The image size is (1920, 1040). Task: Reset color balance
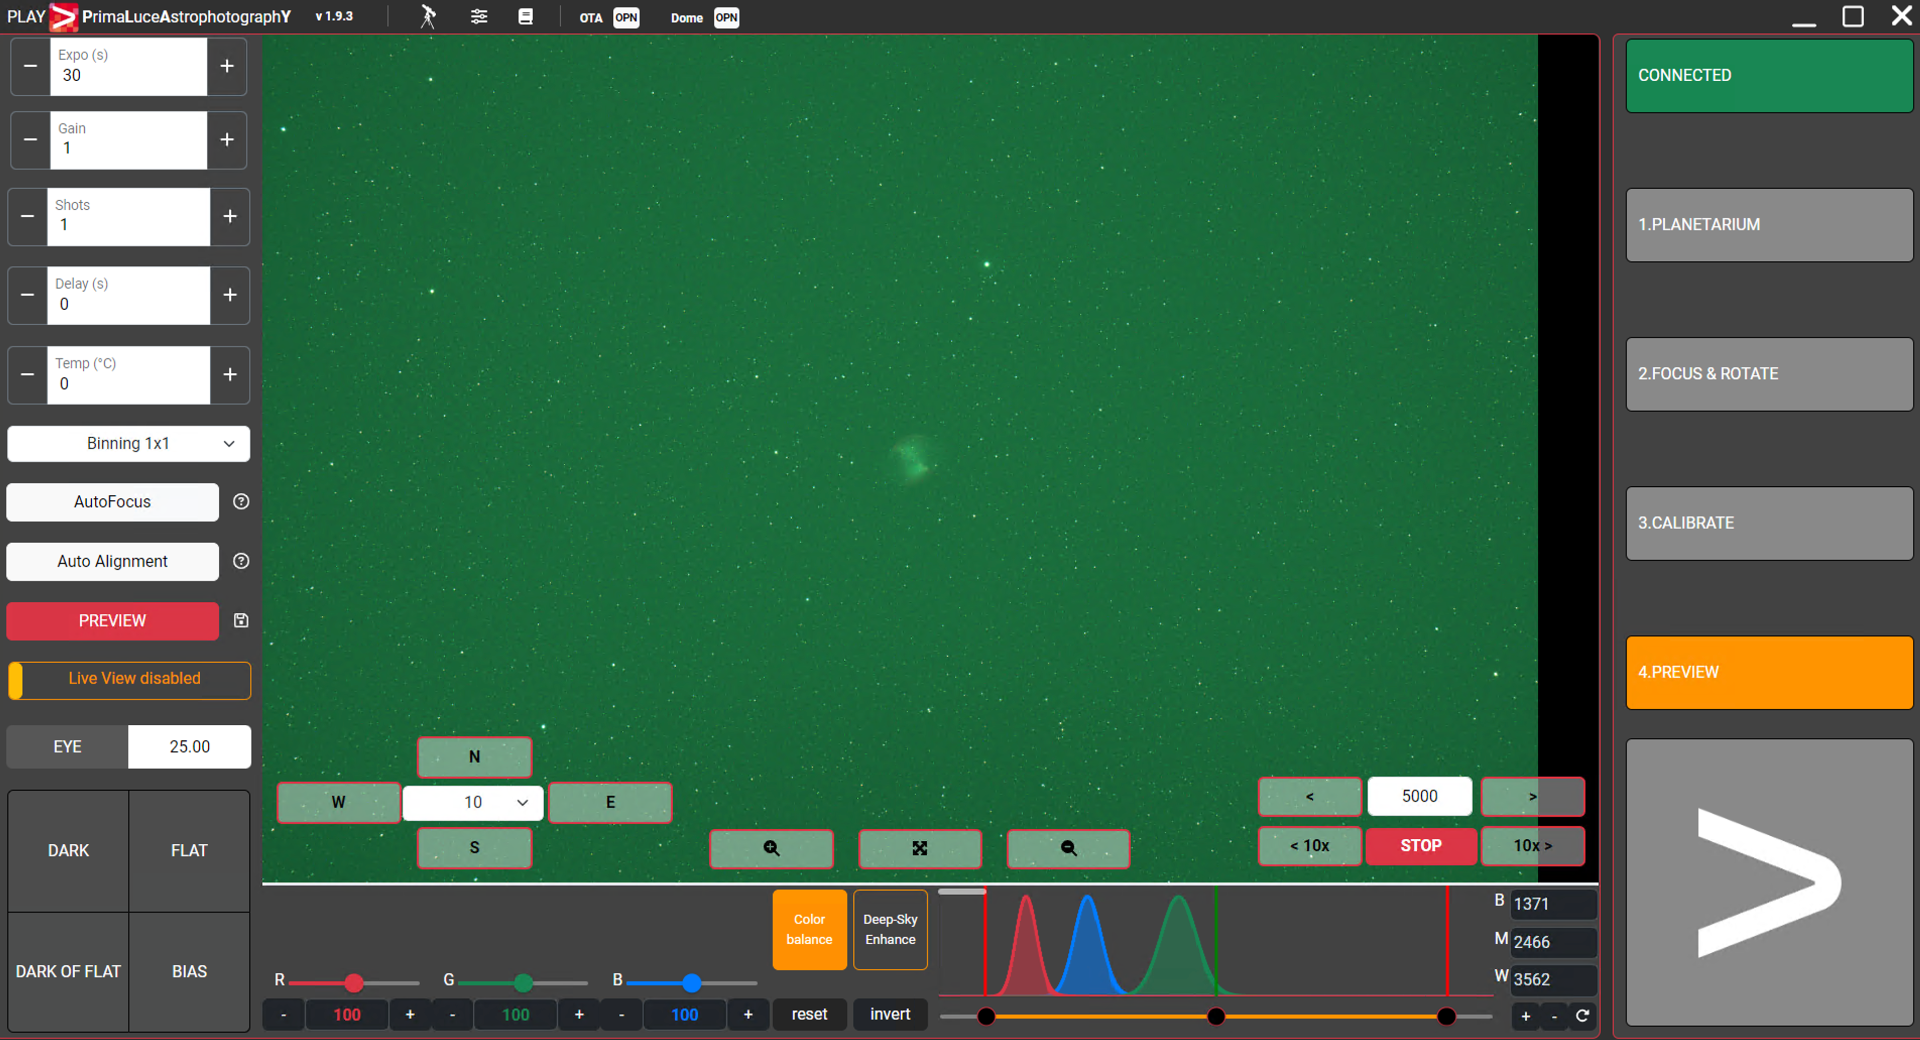809,1015
